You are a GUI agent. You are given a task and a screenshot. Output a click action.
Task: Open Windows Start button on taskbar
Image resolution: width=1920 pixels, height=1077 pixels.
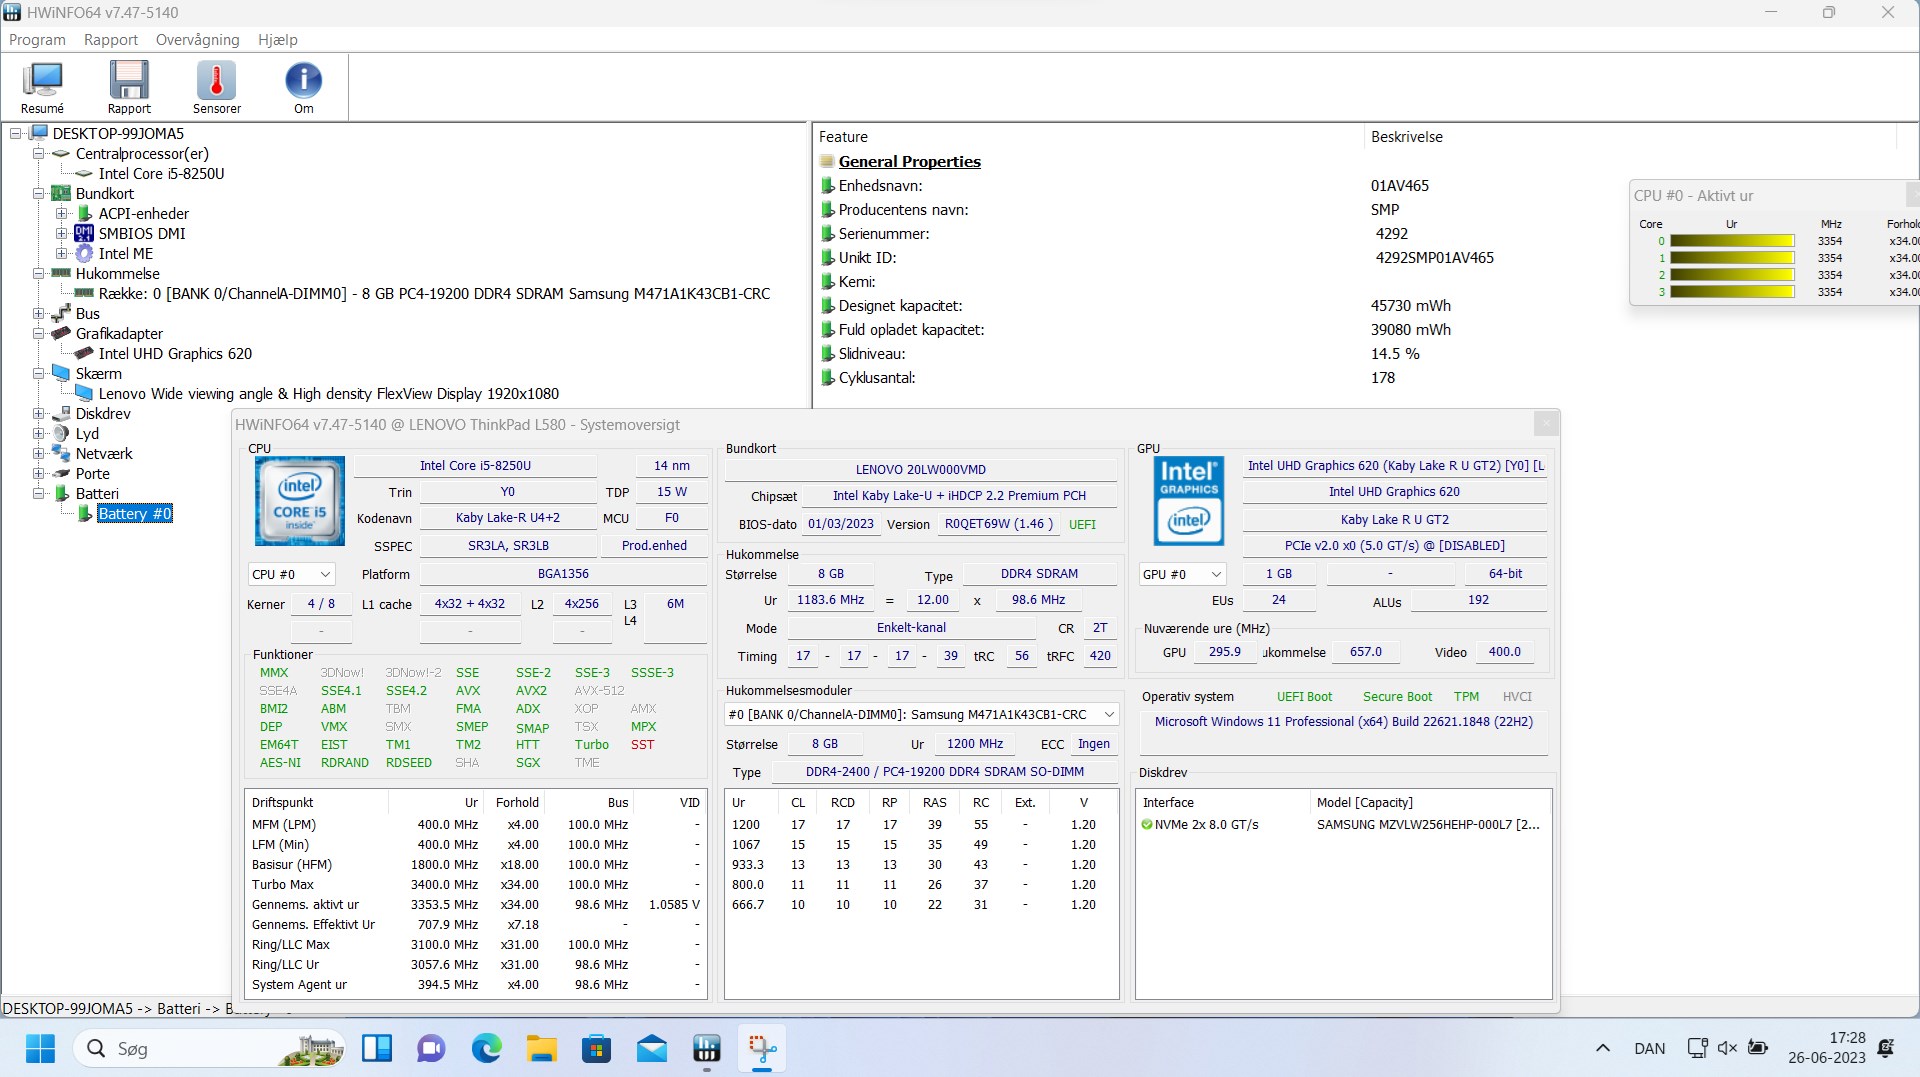coord(40,1048)
